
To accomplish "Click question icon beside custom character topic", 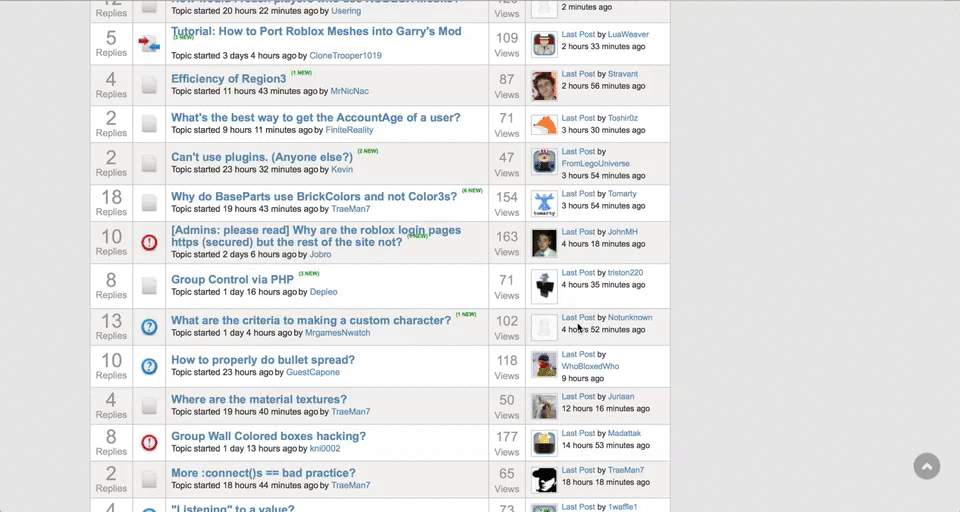I will (x=149, y=327).
